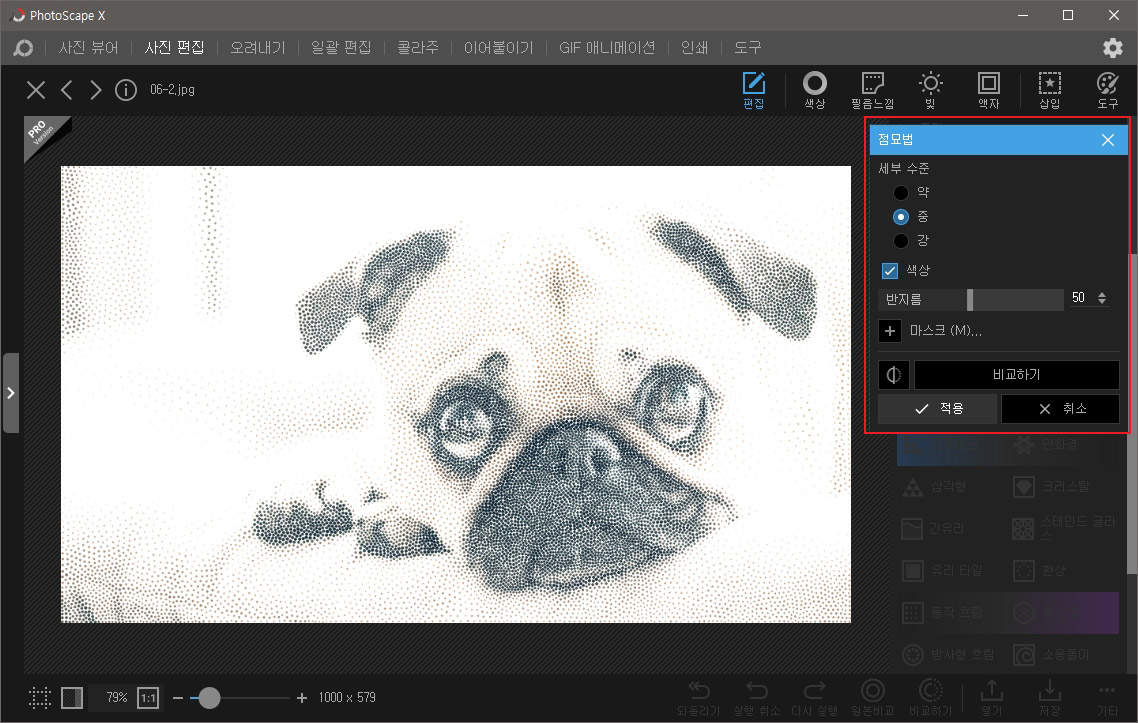Switch to 콜라주 tab

pyautogui.click(x=417, y=48)
